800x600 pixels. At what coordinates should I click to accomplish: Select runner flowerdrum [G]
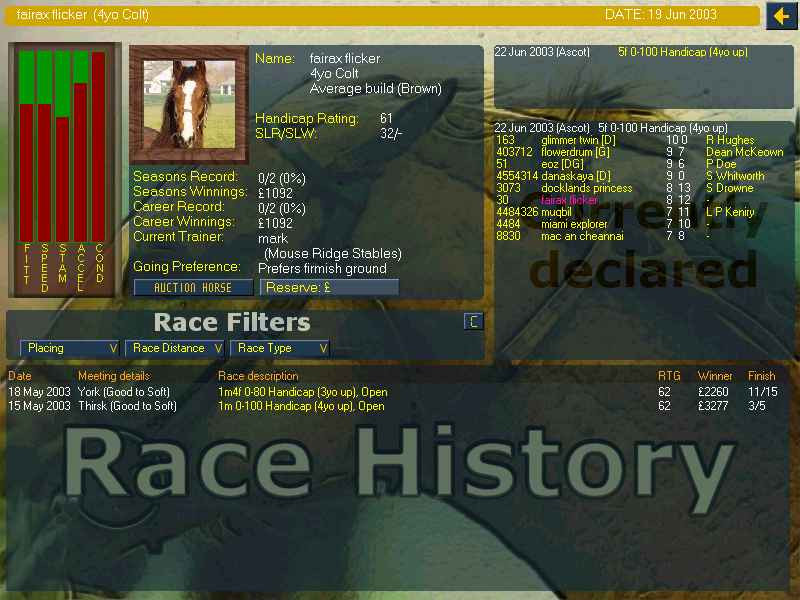pos(575,152)
